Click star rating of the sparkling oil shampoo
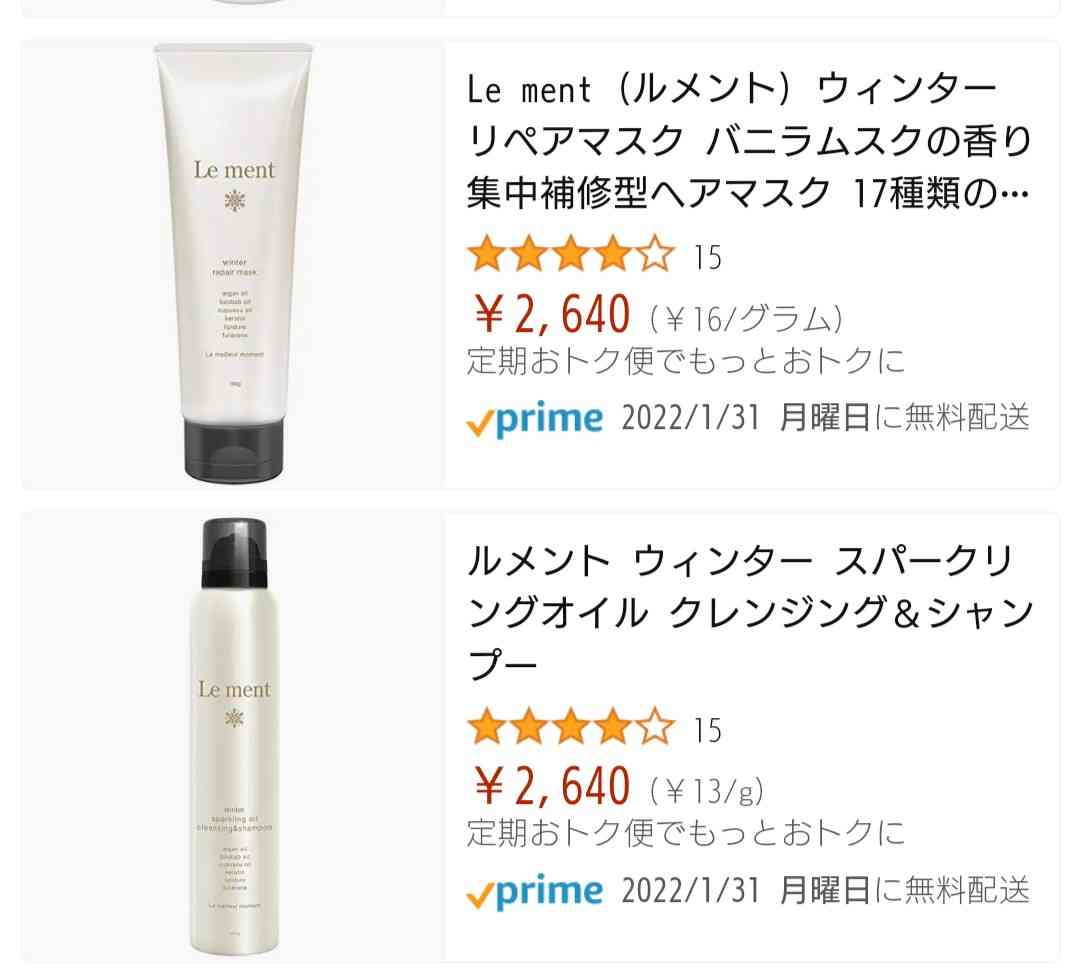This screenshot has height=972, width=1080. pos(571,727)
